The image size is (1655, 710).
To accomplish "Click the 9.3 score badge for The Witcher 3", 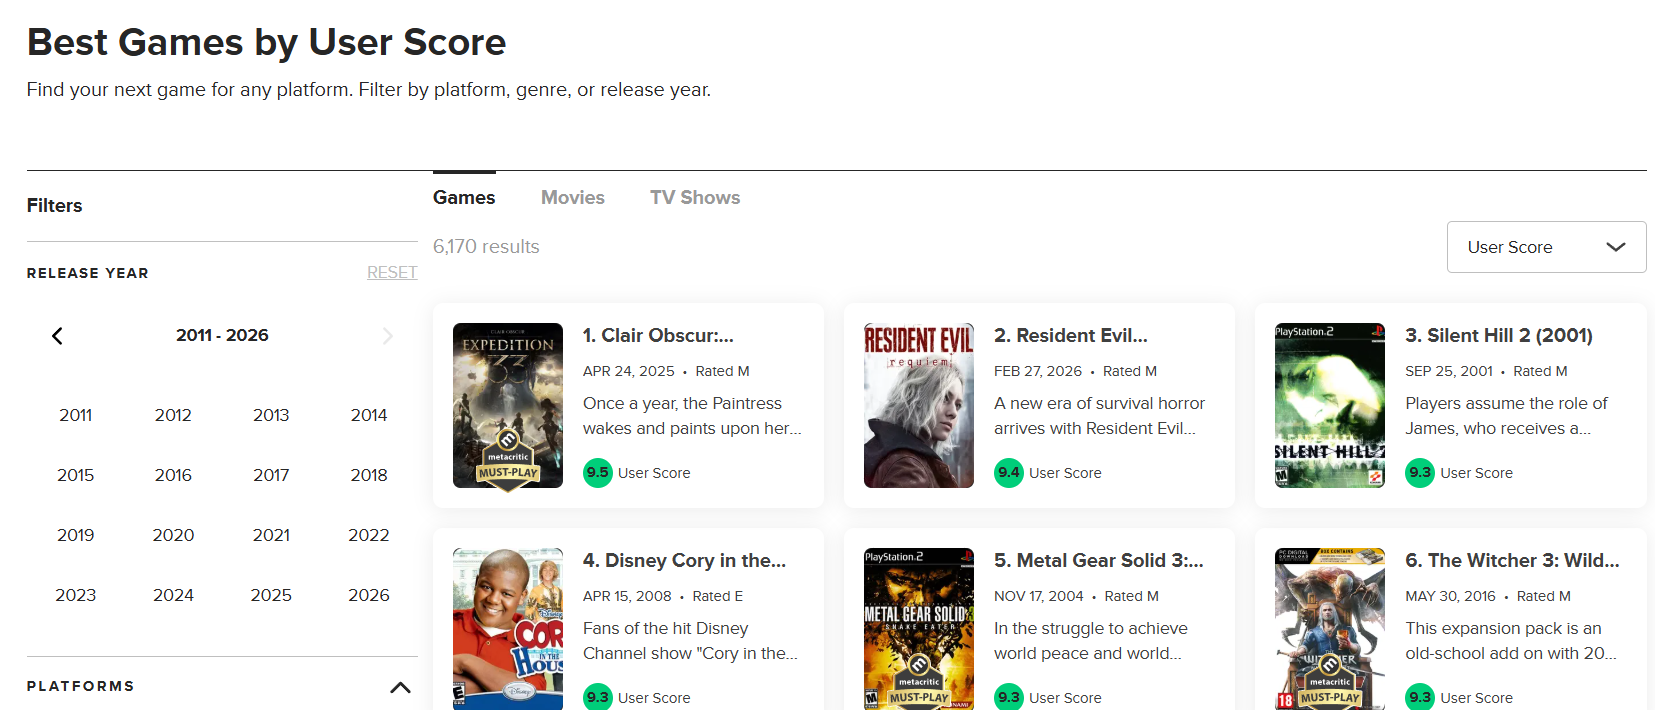I will [x=1420, y=697].
